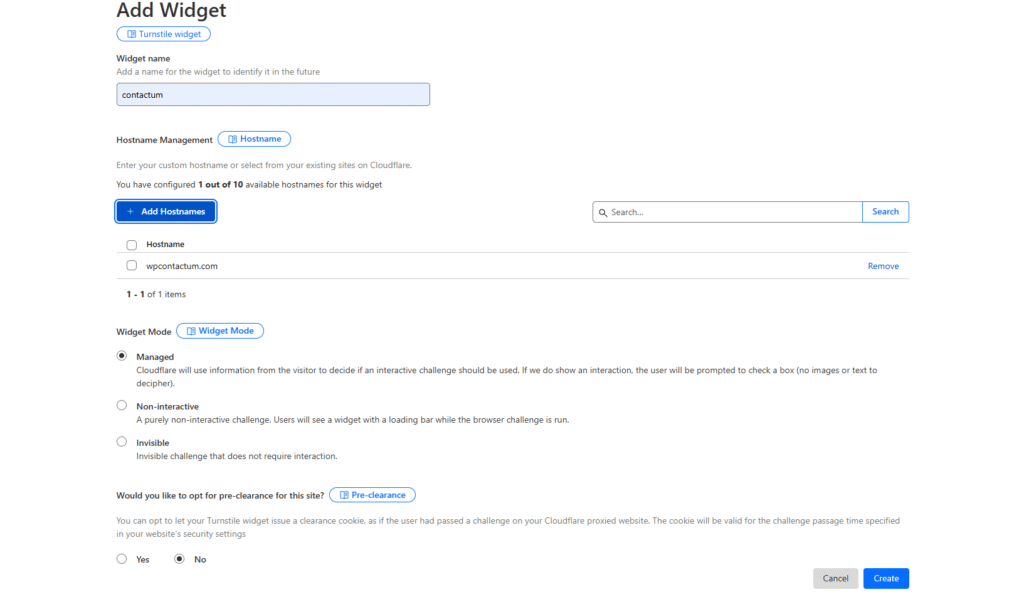Open the Pre-clearance documentation badge

(372, 495)
